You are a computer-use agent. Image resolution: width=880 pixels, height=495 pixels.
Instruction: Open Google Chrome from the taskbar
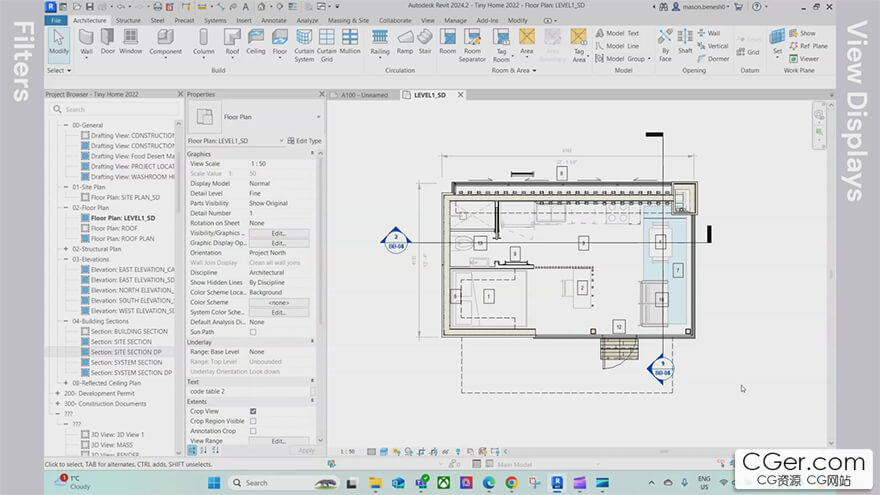(511, 483)
